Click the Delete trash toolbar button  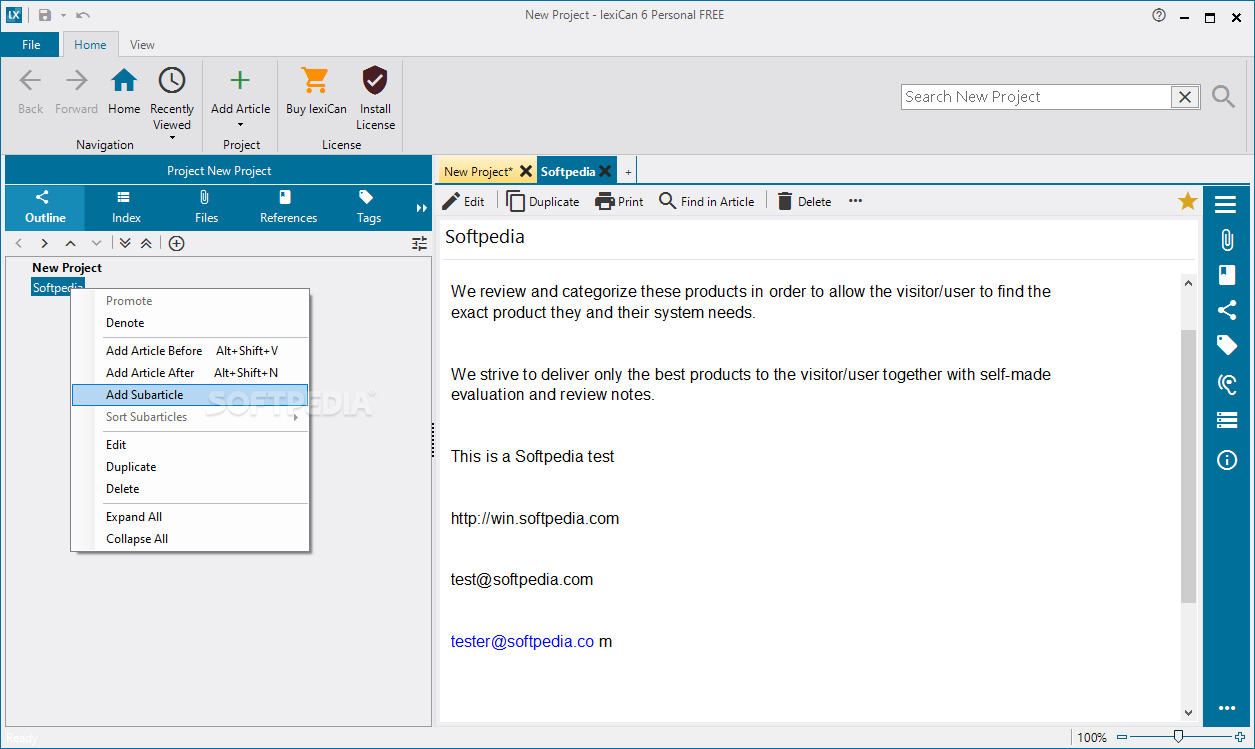click(804, 201)
